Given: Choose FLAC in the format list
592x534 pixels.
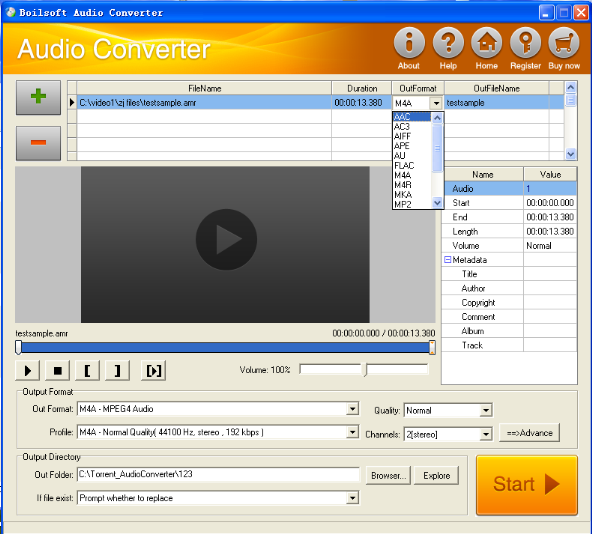Looking at the screenshot, I should 412,165.
